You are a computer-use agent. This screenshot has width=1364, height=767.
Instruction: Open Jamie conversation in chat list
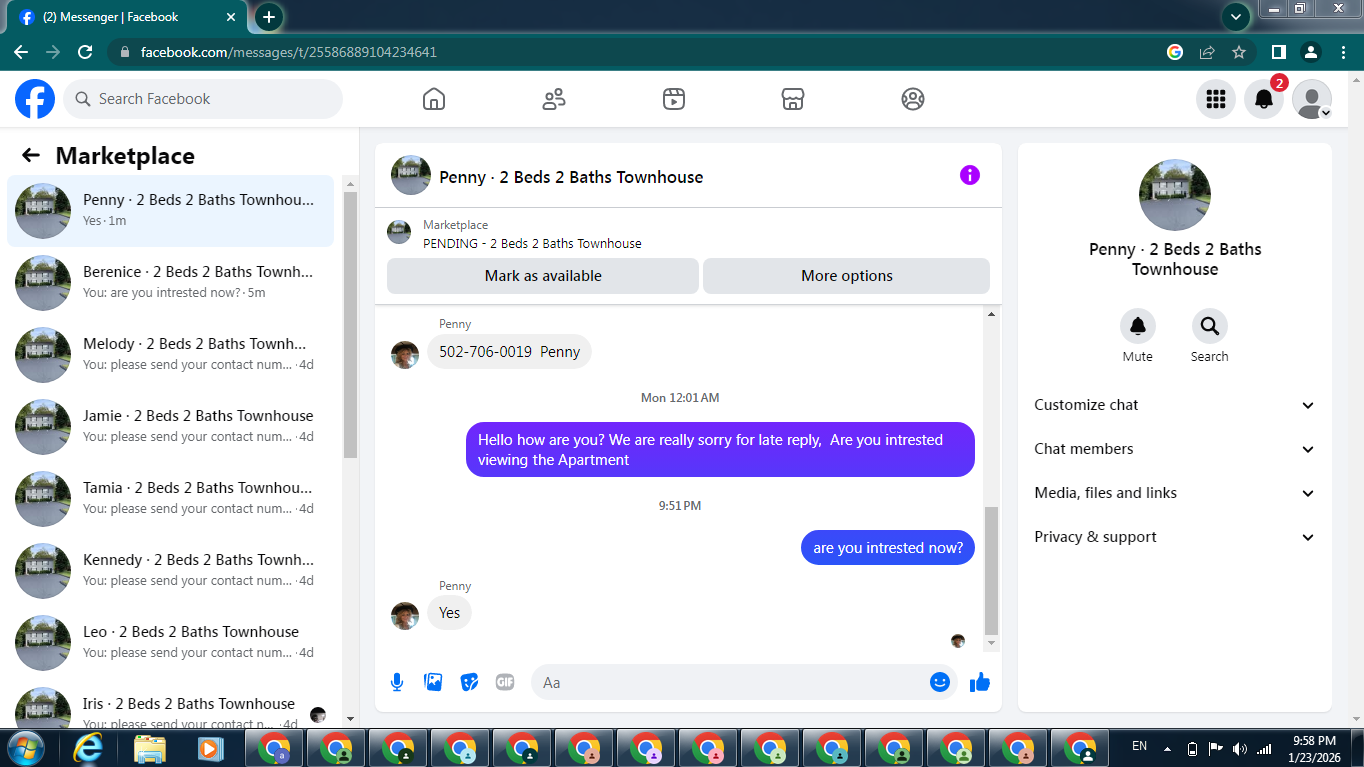(171, 427)
